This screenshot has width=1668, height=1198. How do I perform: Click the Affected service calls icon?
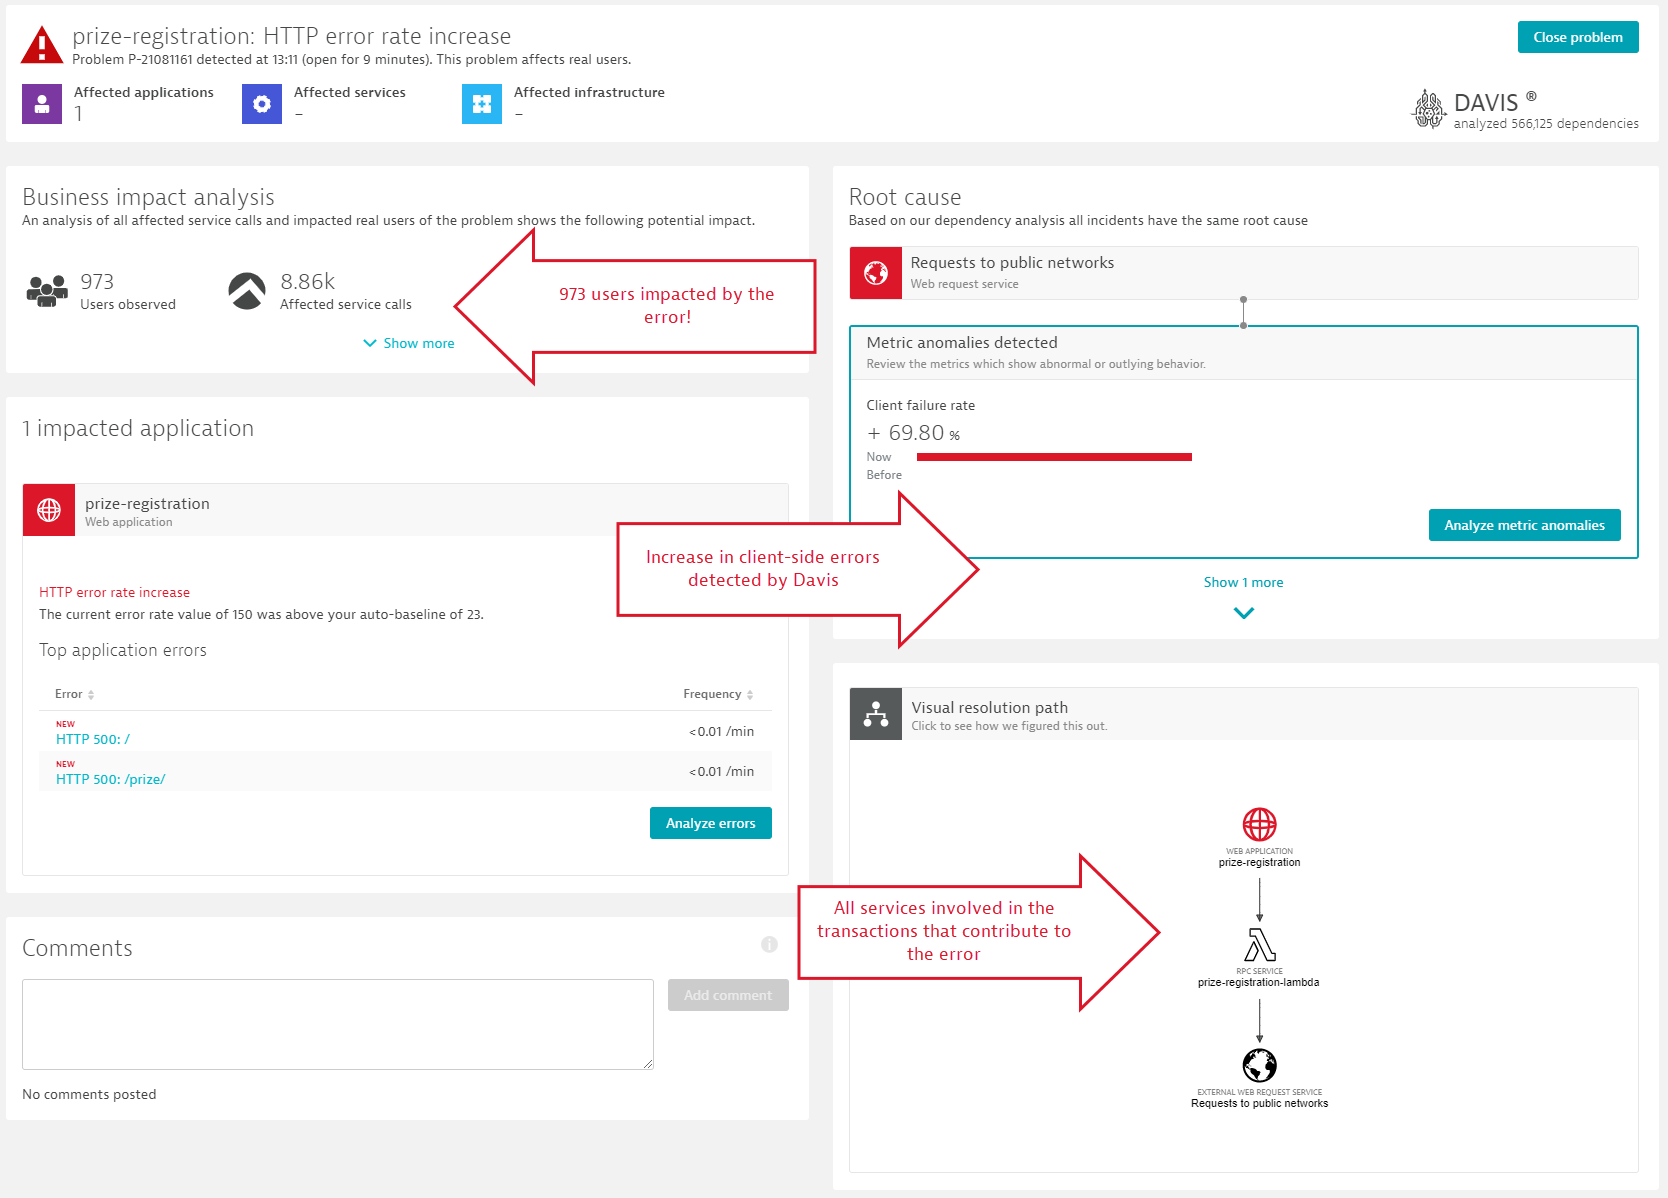click(247, 291)
